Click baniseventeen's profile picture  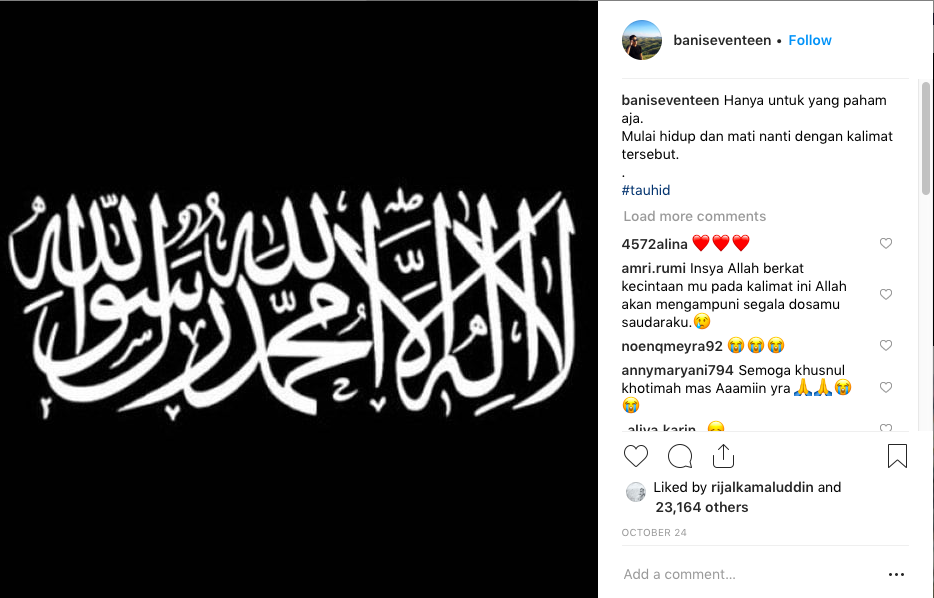coord(642,40)
